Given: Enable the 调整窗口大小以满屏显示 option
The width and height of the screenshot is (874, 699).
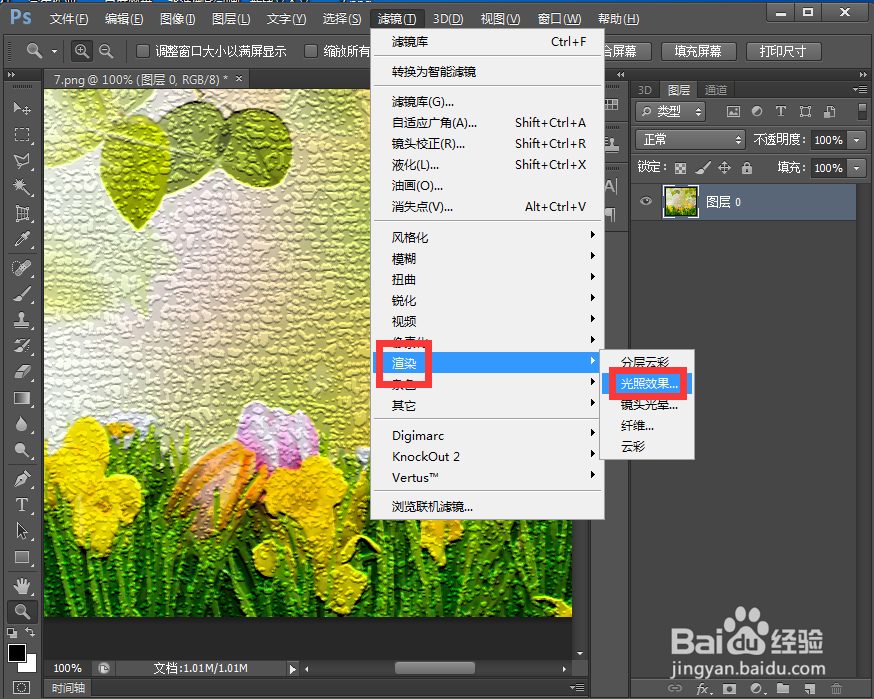Looking at the screenshot, I should 142,51.
